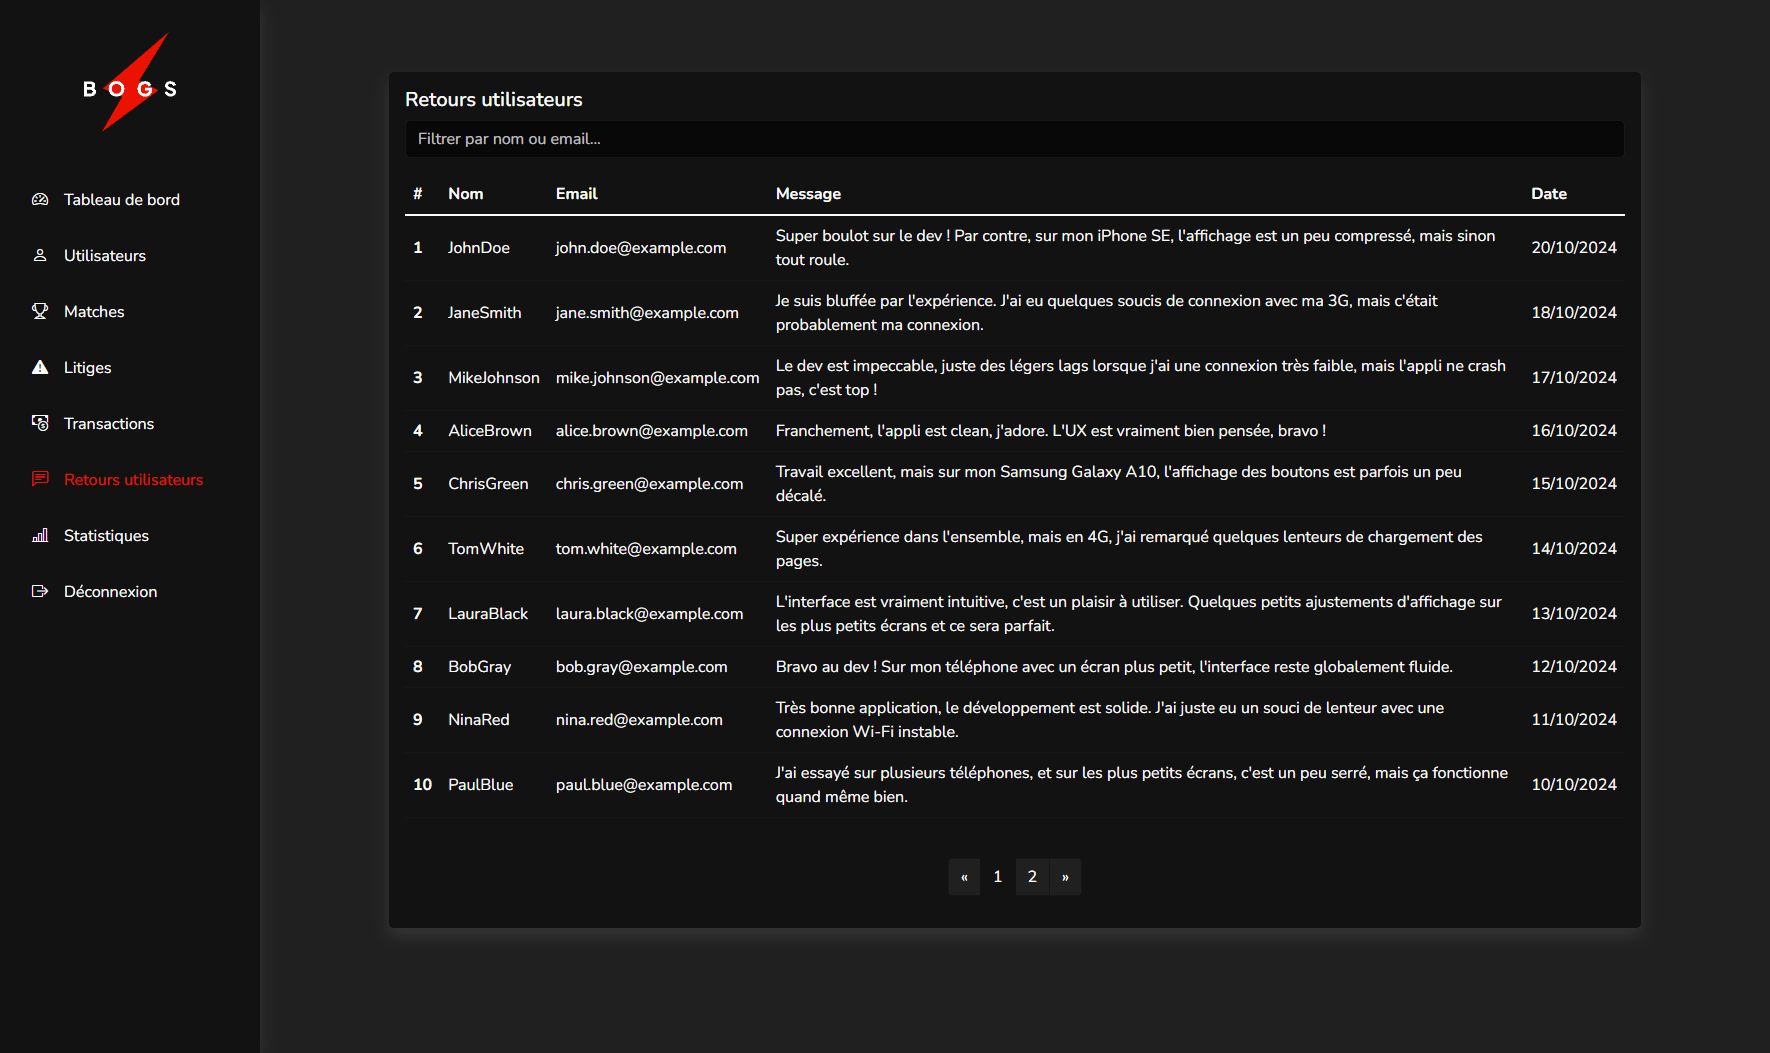Click the Retours utilisateurs chat icon
The width and height of the screenshot is (1770, 1053).
click(40, 480)
